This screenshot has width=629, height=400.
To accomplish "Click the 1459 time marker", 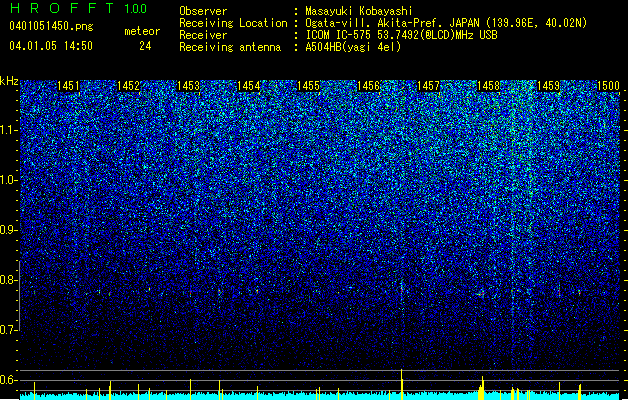I will [x=548, y=86].
